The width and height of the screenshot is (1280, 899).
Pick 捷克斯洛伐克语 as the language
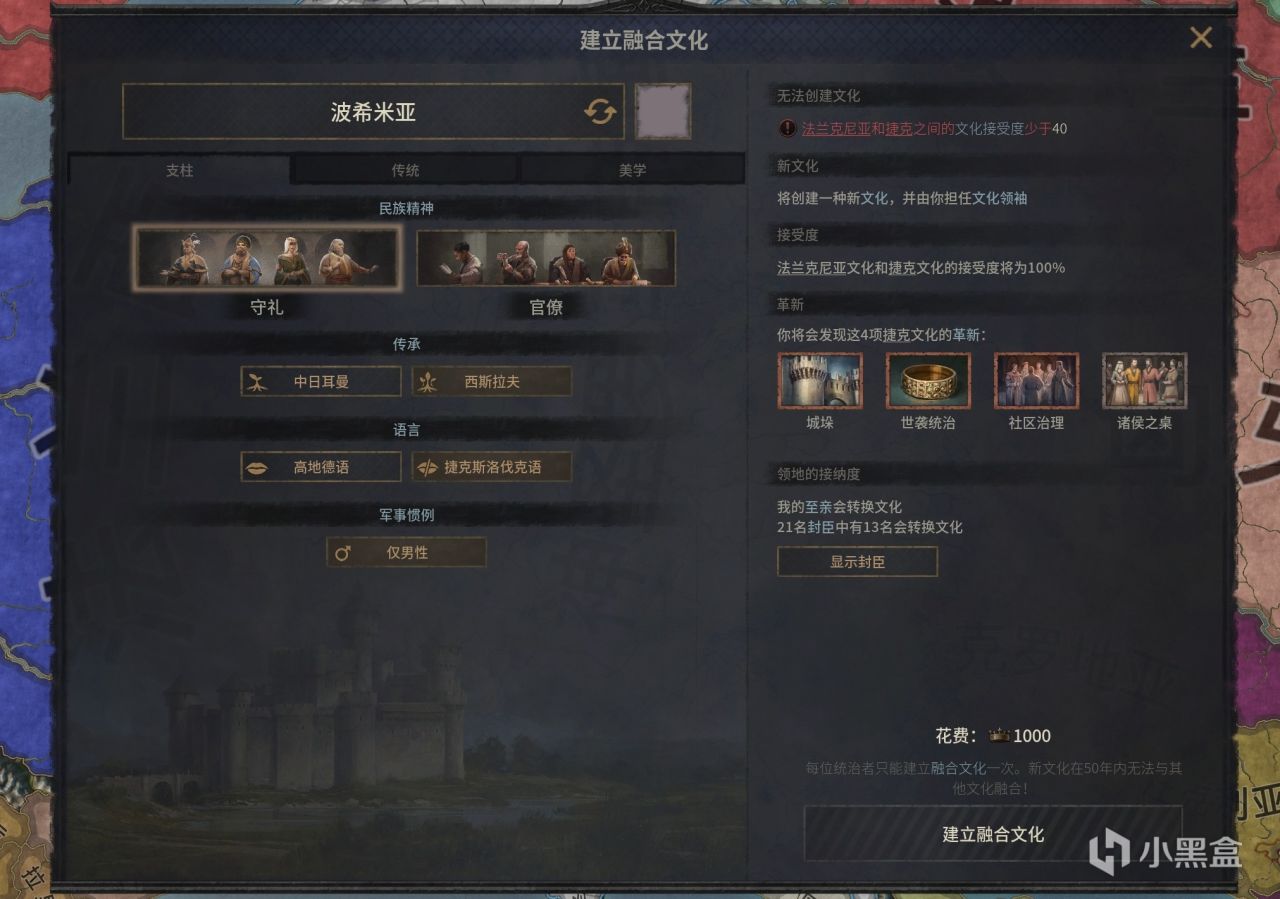(491, 467)
